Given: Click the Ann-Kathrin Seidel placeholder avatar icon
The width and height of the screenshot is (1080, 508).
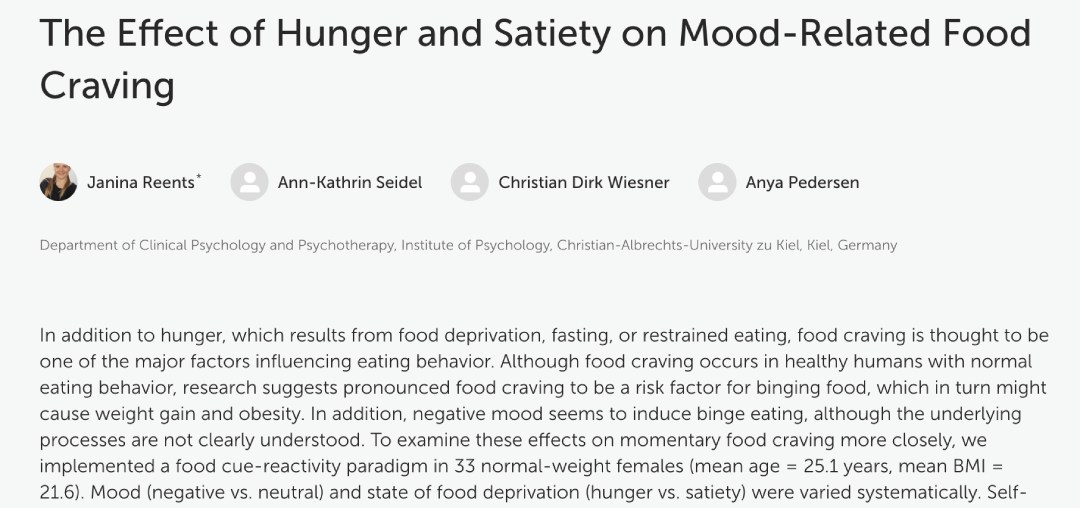Looking at the screenshot, I should pos(249,182).
